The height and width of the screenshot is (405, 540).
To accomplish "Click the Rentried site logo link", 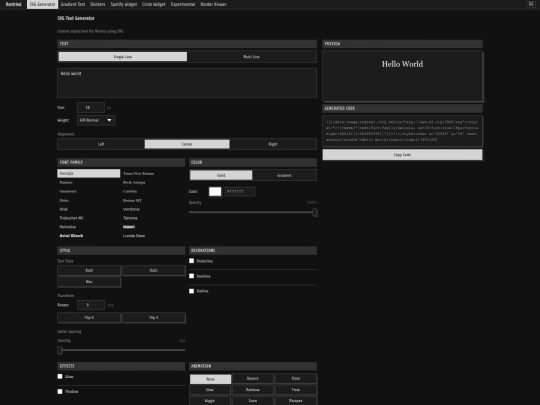I will tap(13, 4).
